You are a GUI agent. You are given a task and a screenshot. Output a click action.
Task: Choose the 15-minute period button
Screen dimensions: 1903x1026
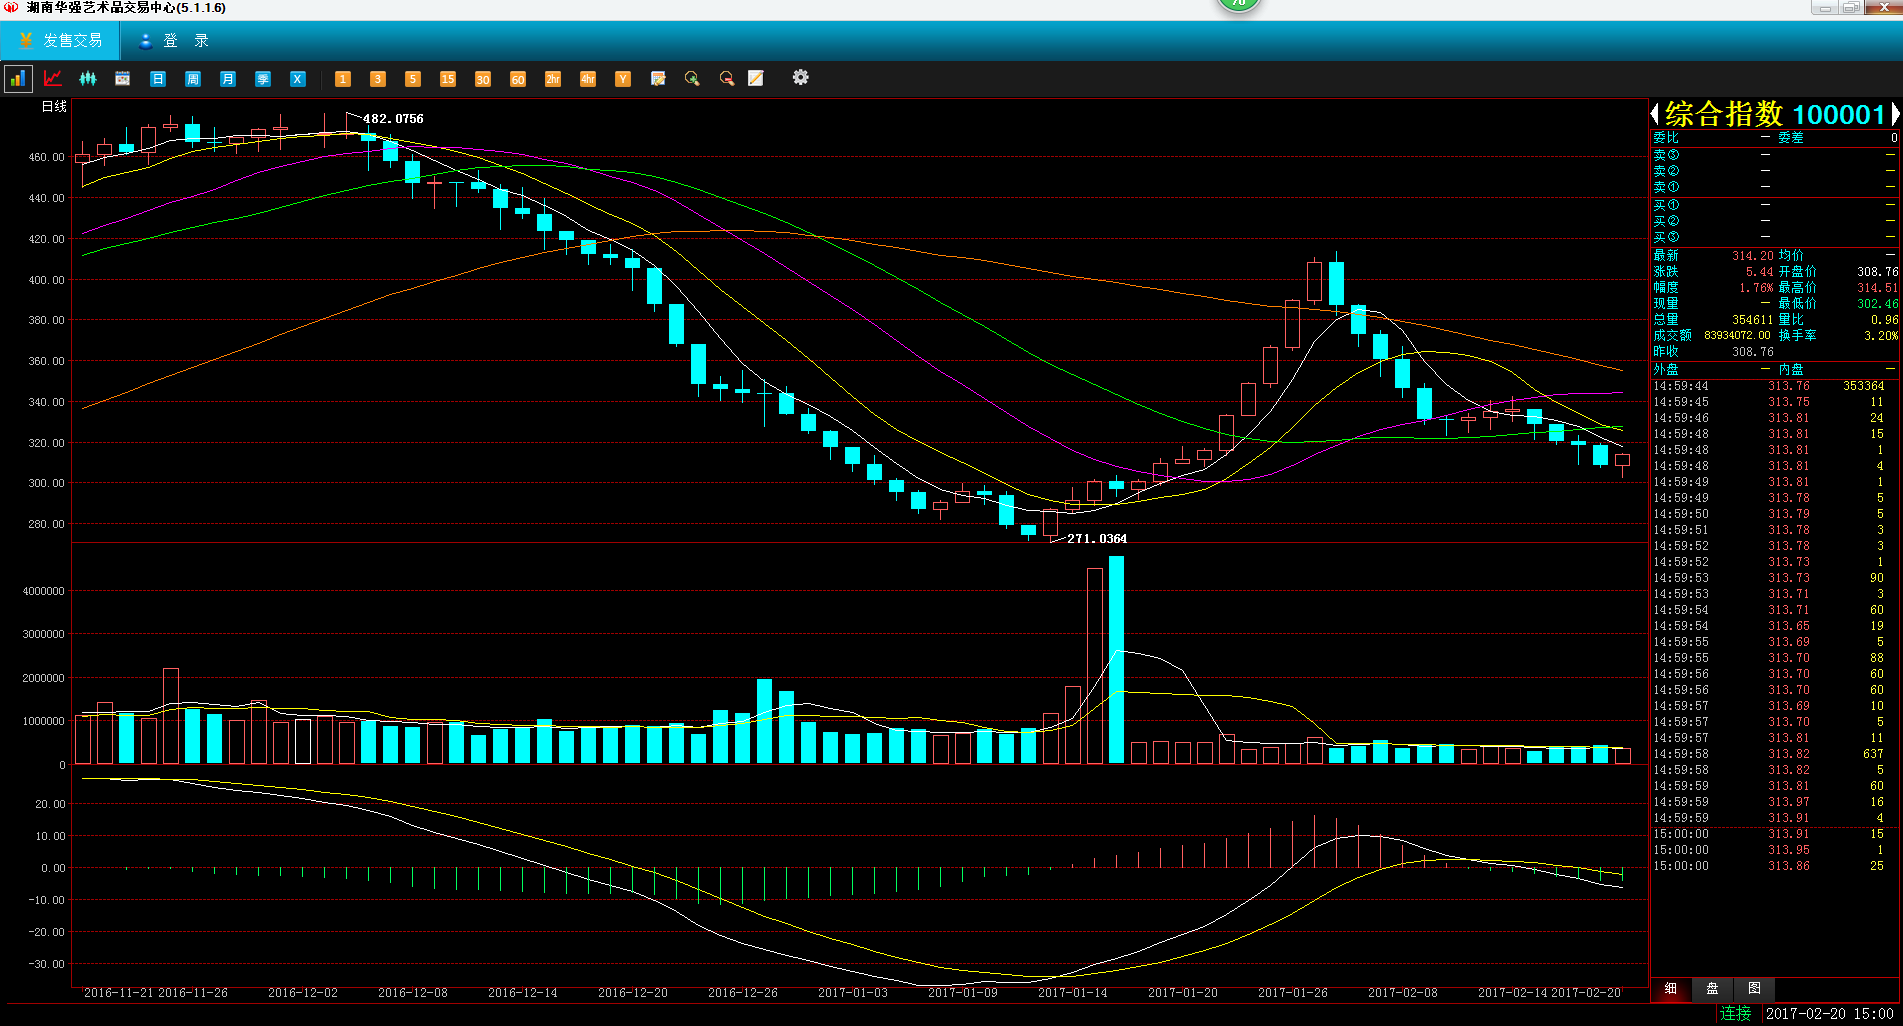click(448, 78)
